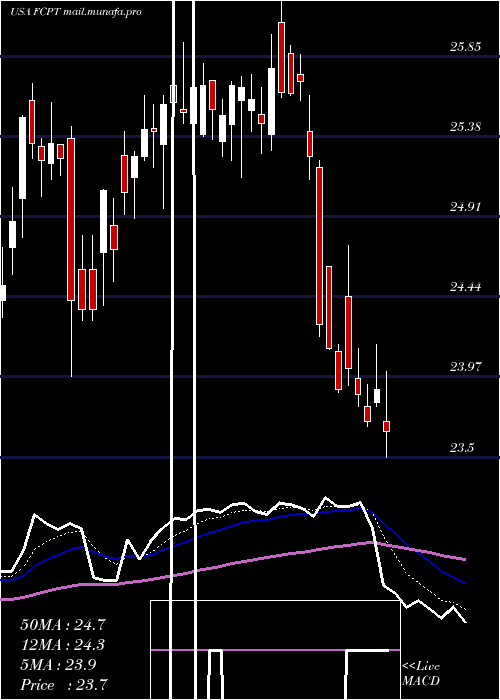Click the 12MA : 24.3 value

[x=64, y=645]
